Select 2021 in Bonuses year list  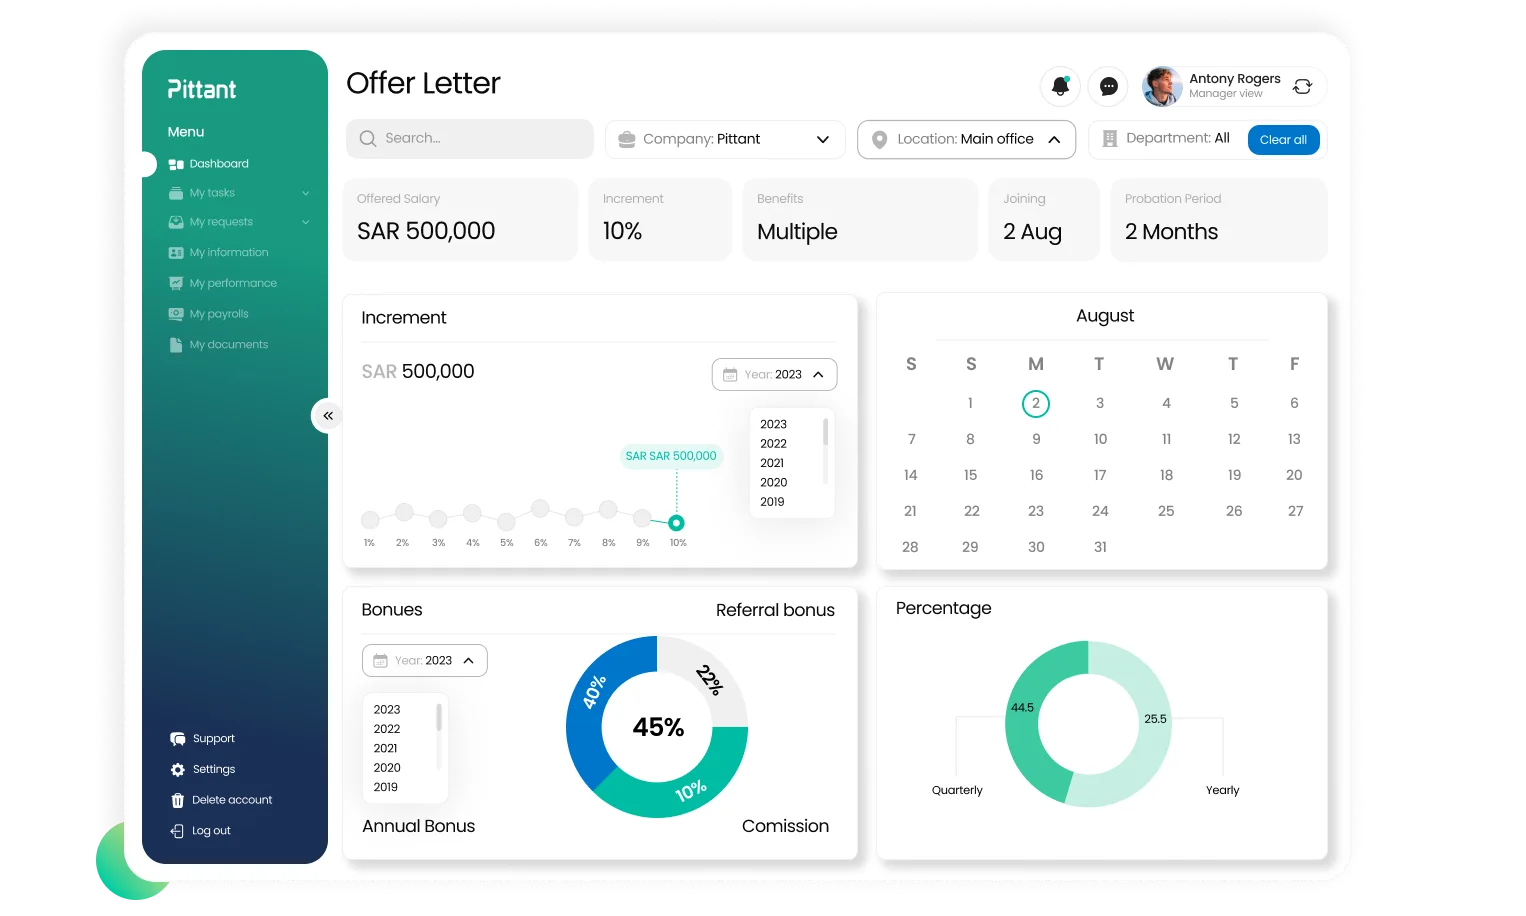386,748
